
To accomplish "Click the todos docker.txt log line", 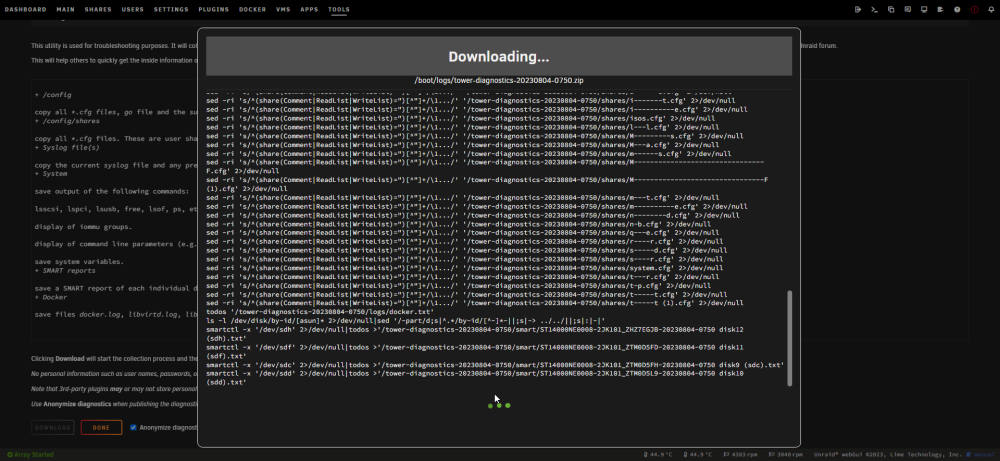I will point(320,312).
